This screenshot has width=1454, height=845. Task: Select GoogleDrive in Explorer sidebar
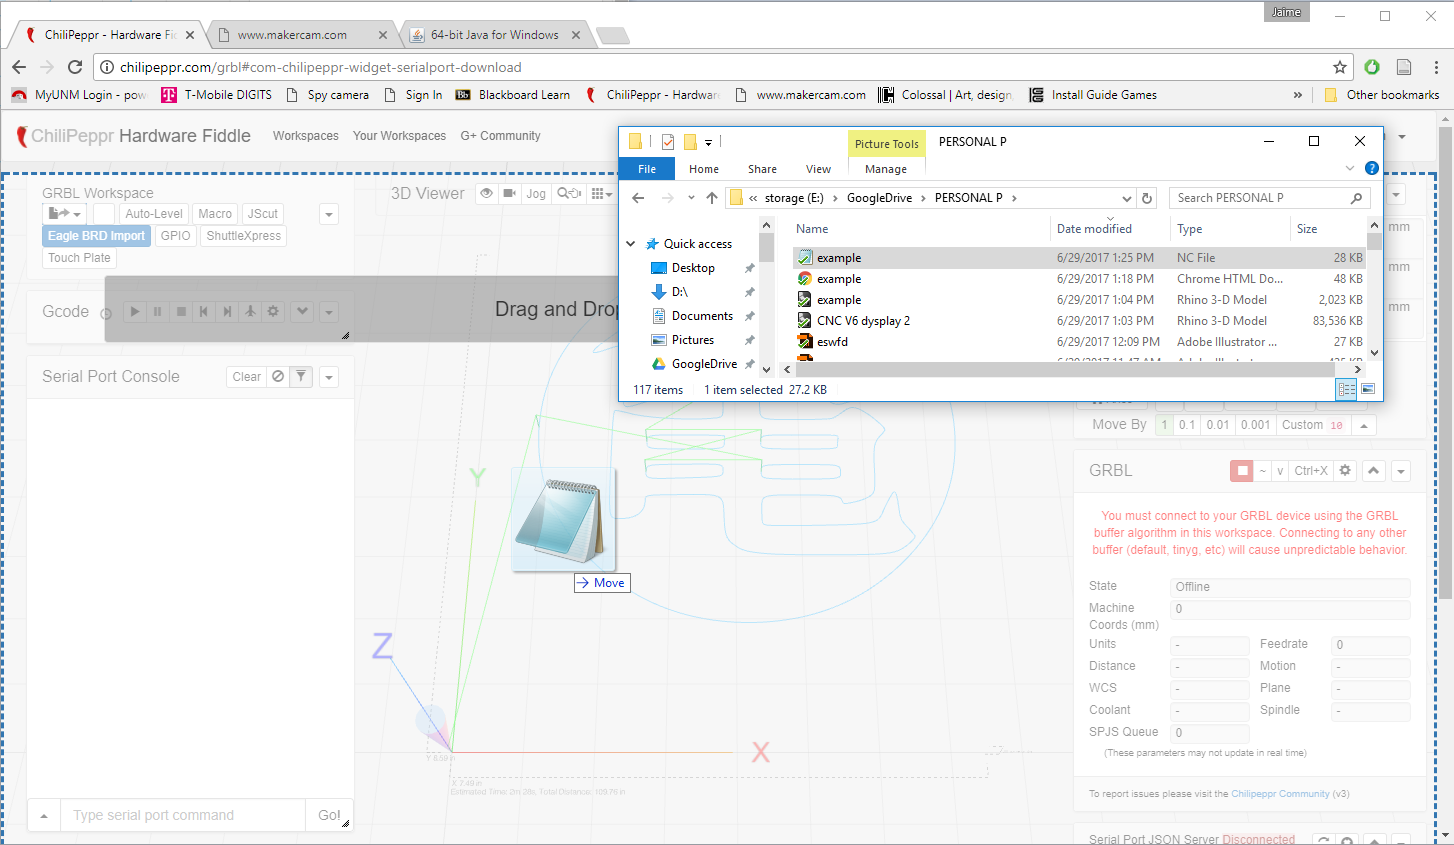click(704, 364)
